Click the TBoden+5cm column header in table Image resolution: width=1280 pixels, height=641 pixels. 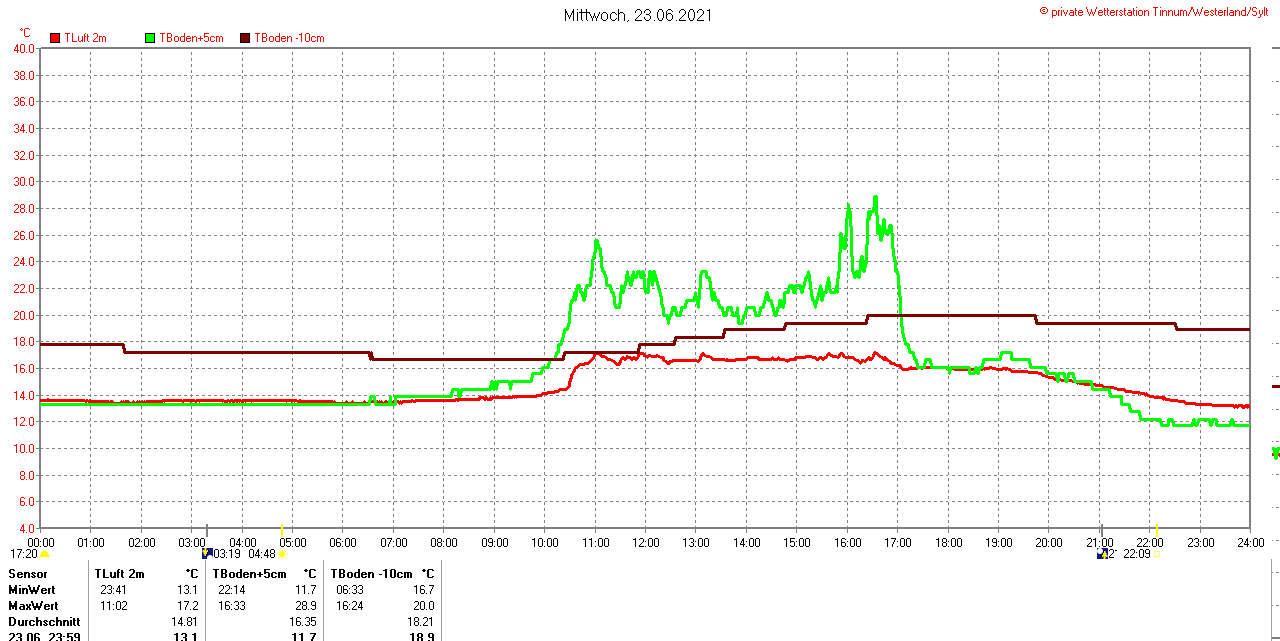249,574
